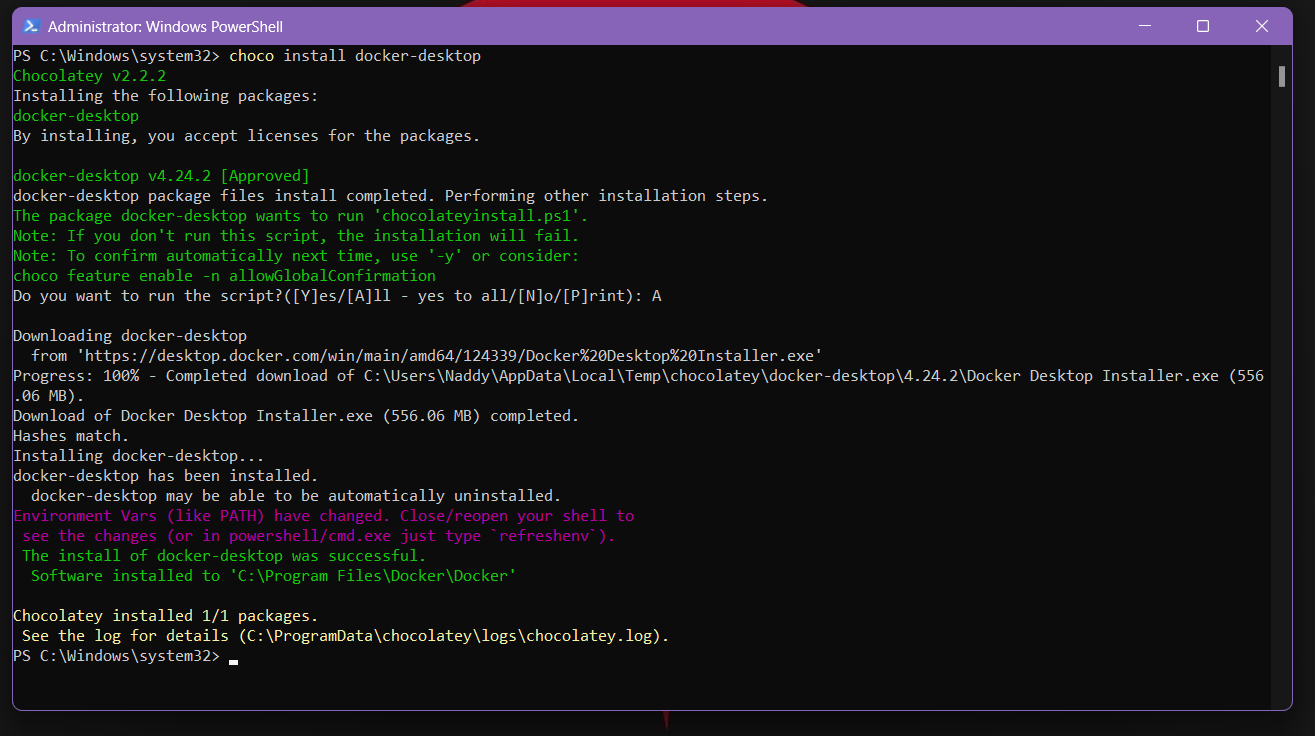This screenshot has width=1315, height=736.
Task: Maximize the PowerShell window
Action: [x=1203, y=26]
